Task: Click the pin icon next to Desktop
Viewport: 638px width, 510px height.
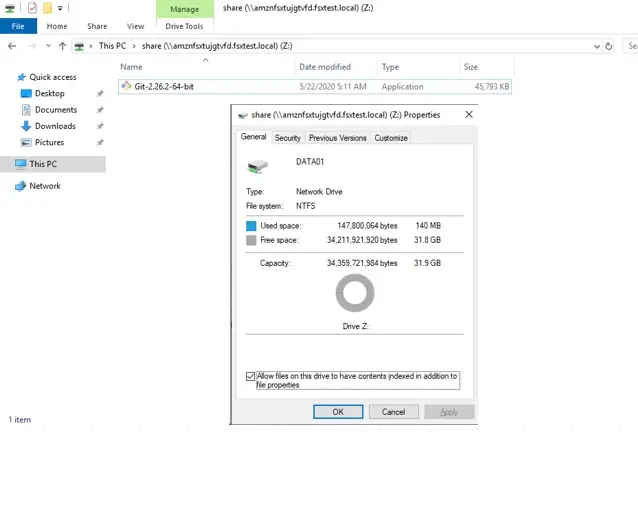Action: 100,94
